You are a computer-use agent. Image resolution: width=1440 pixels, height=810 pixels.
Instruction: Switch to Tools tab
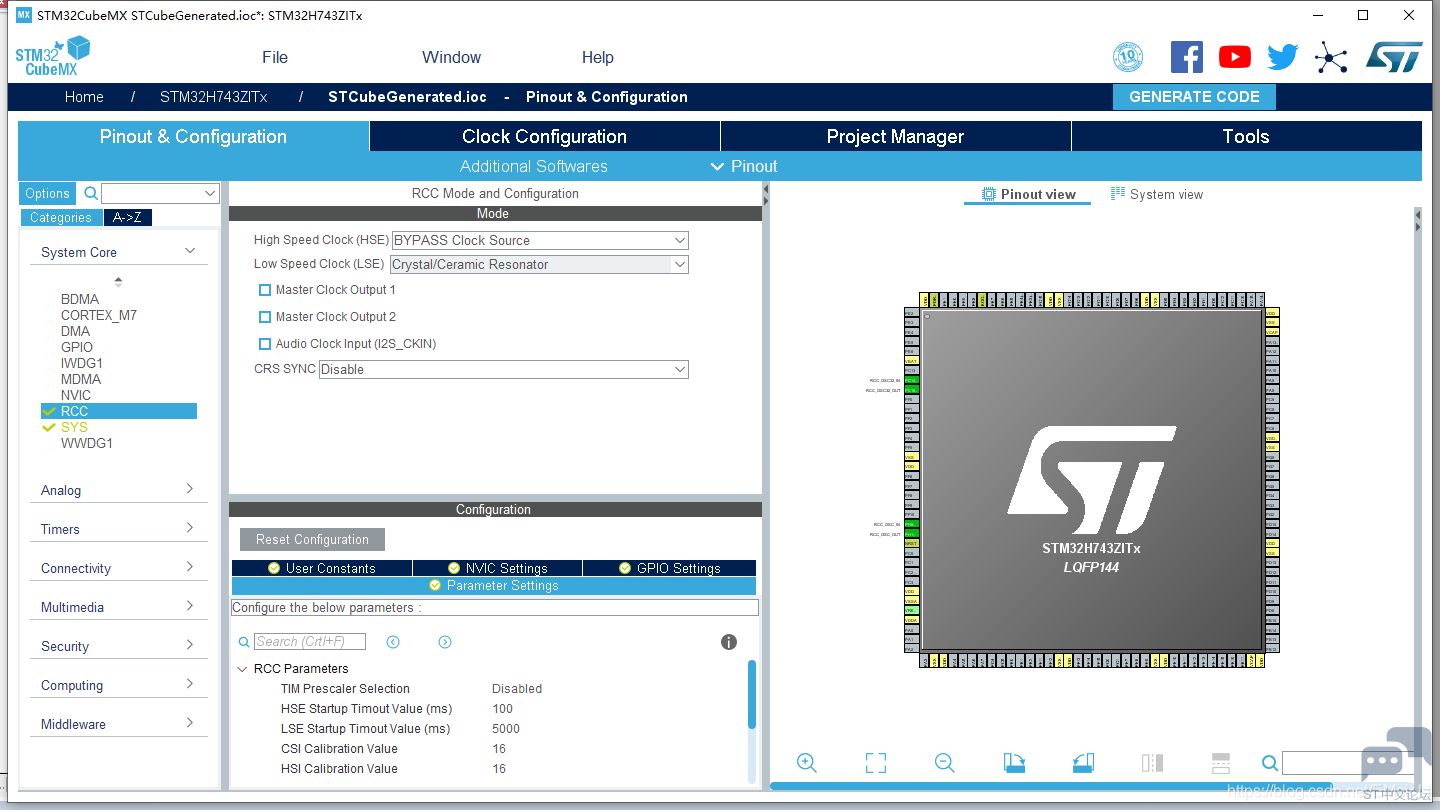click(1246, 137)
